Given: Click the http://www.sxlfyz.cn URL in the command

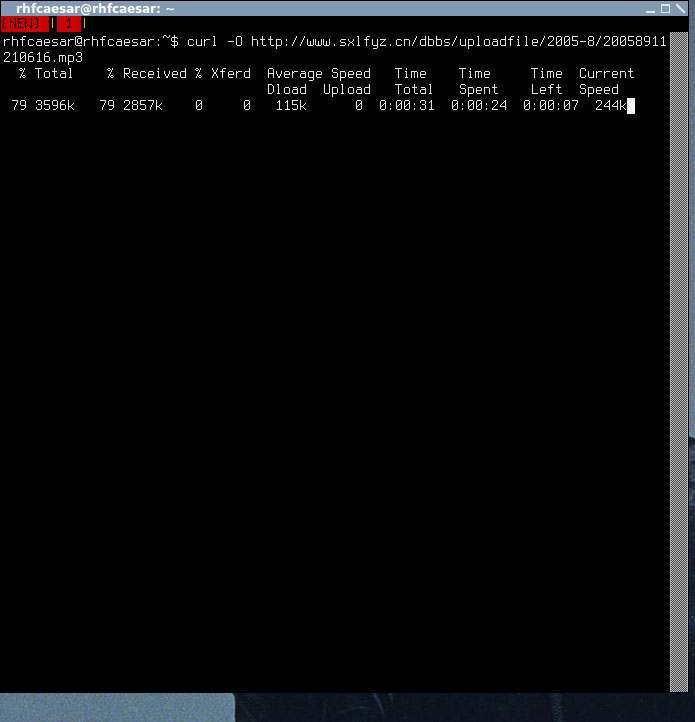Looking at the screenshot, I should click(x=459, y=42).
